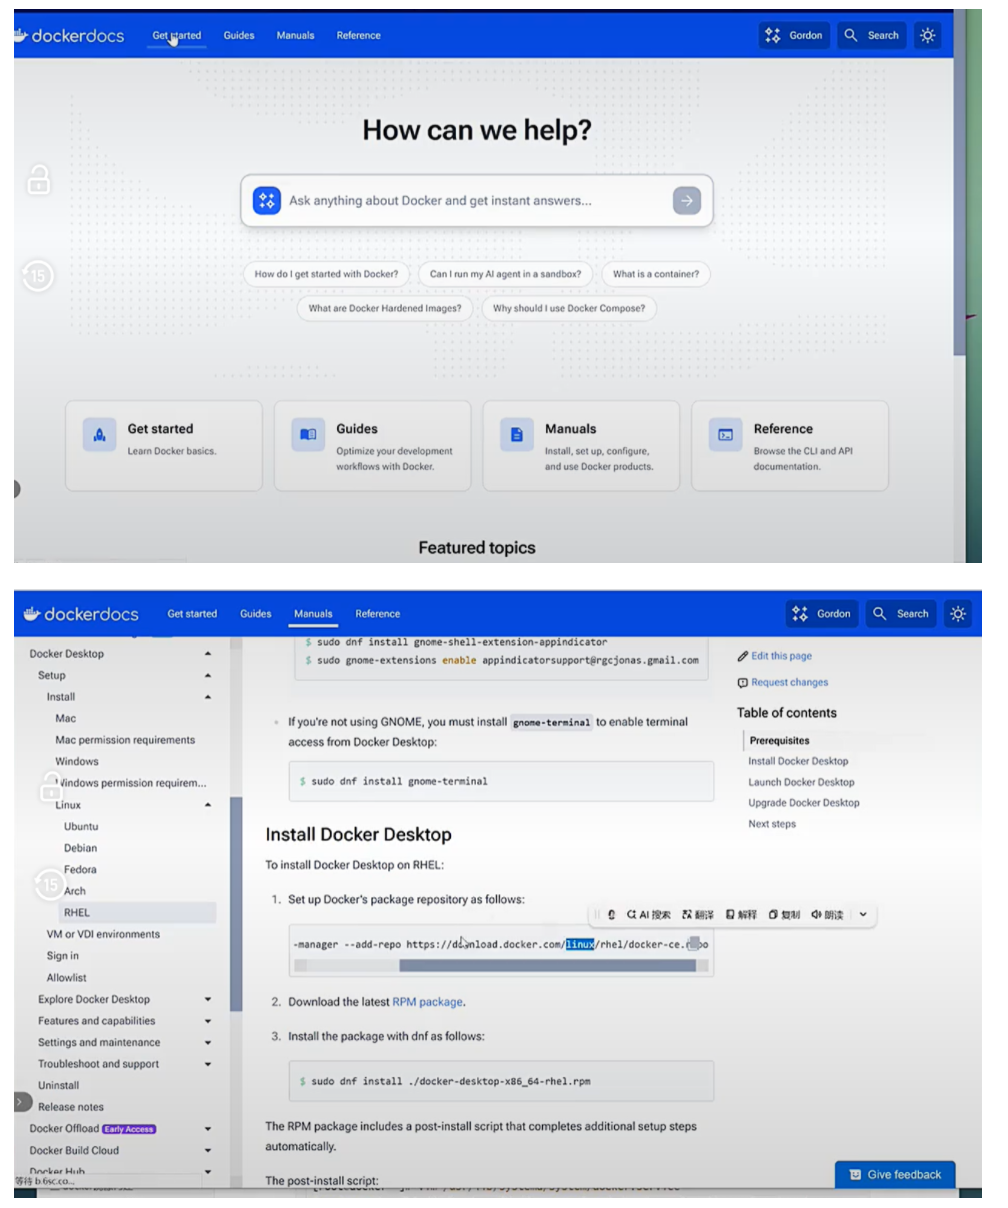Open the Ubuntu install page in sidebar
This screenshot has width=1008, height=1208.
81,827
